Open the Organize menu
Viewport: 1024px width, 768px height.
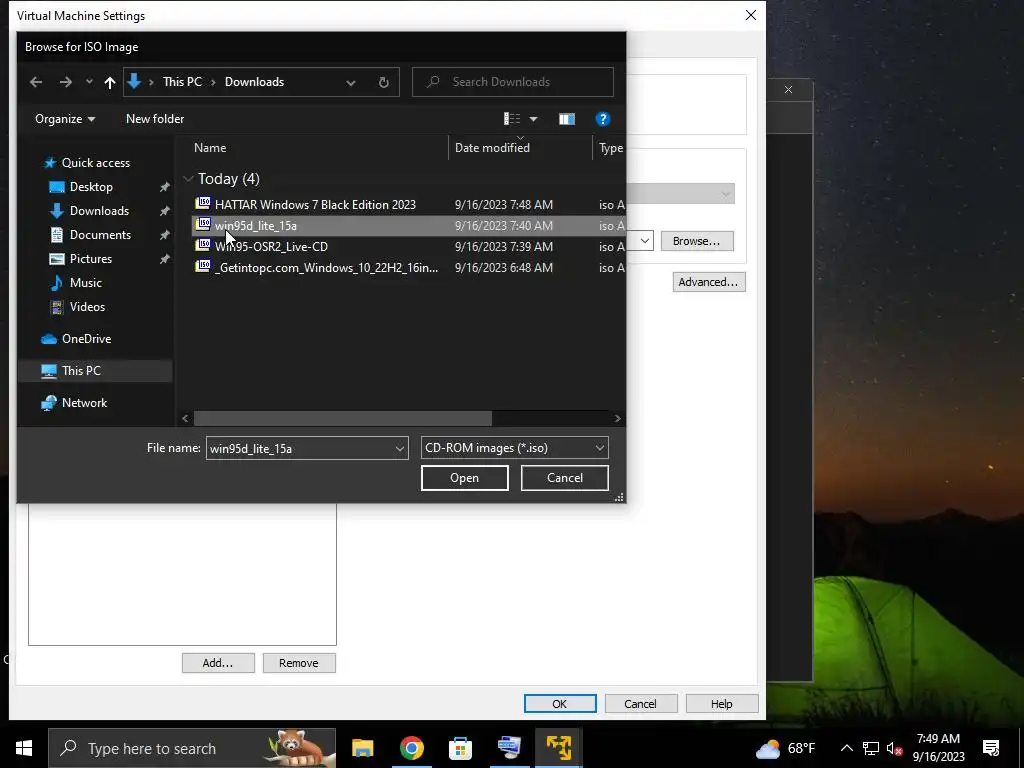(x=65, y=119)
